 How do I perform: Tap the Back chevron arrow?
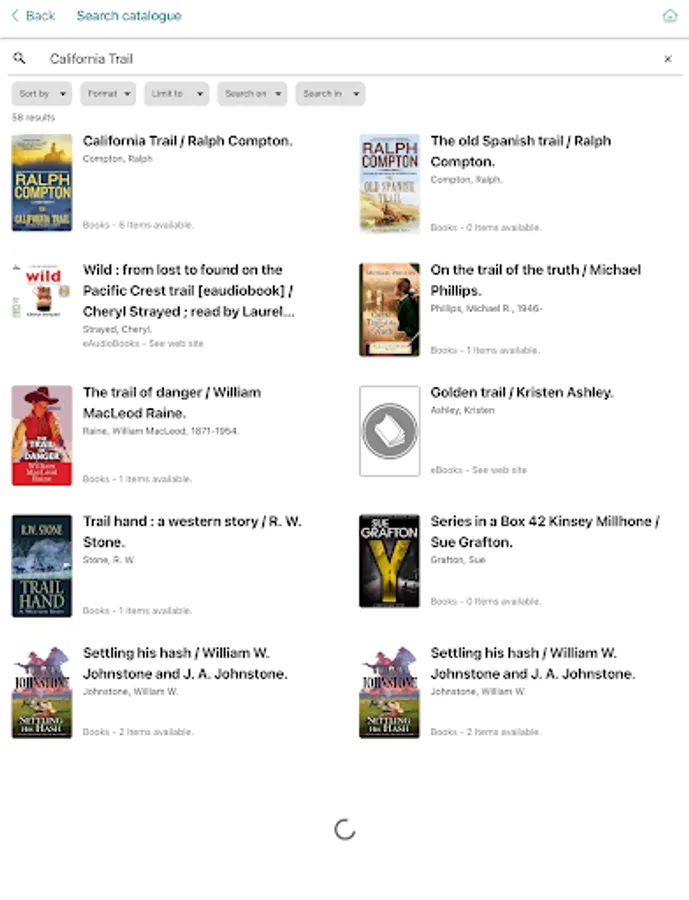click(x=16, y=15)
